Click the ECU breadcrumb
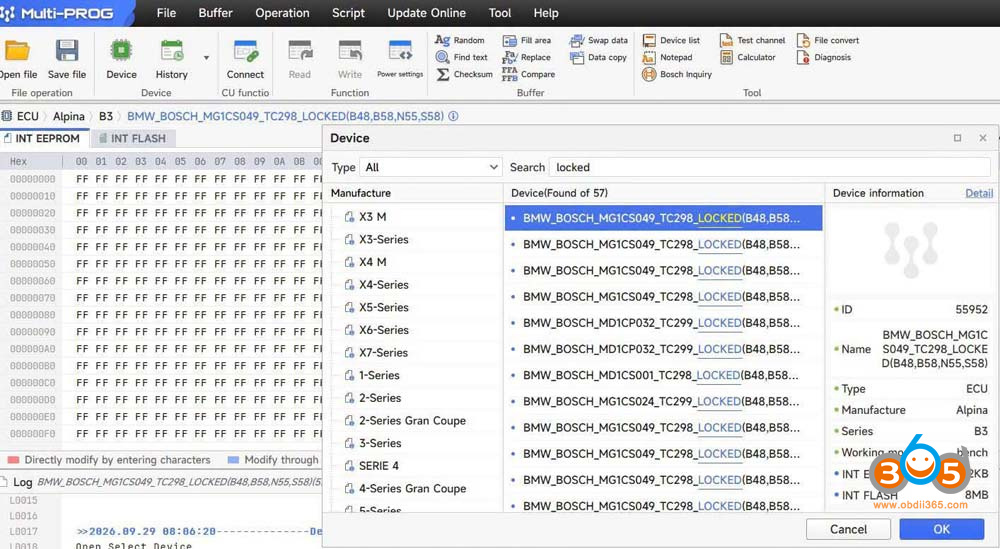This screenshot has width=1000, height=549. 27,117
